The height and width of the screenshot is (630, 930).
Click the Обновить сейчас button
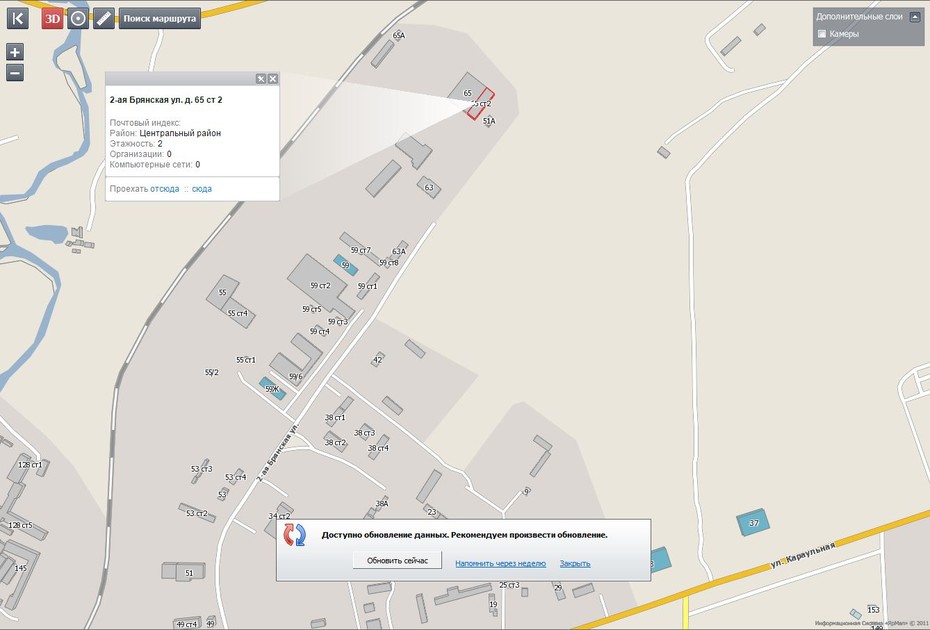(397, 560)
